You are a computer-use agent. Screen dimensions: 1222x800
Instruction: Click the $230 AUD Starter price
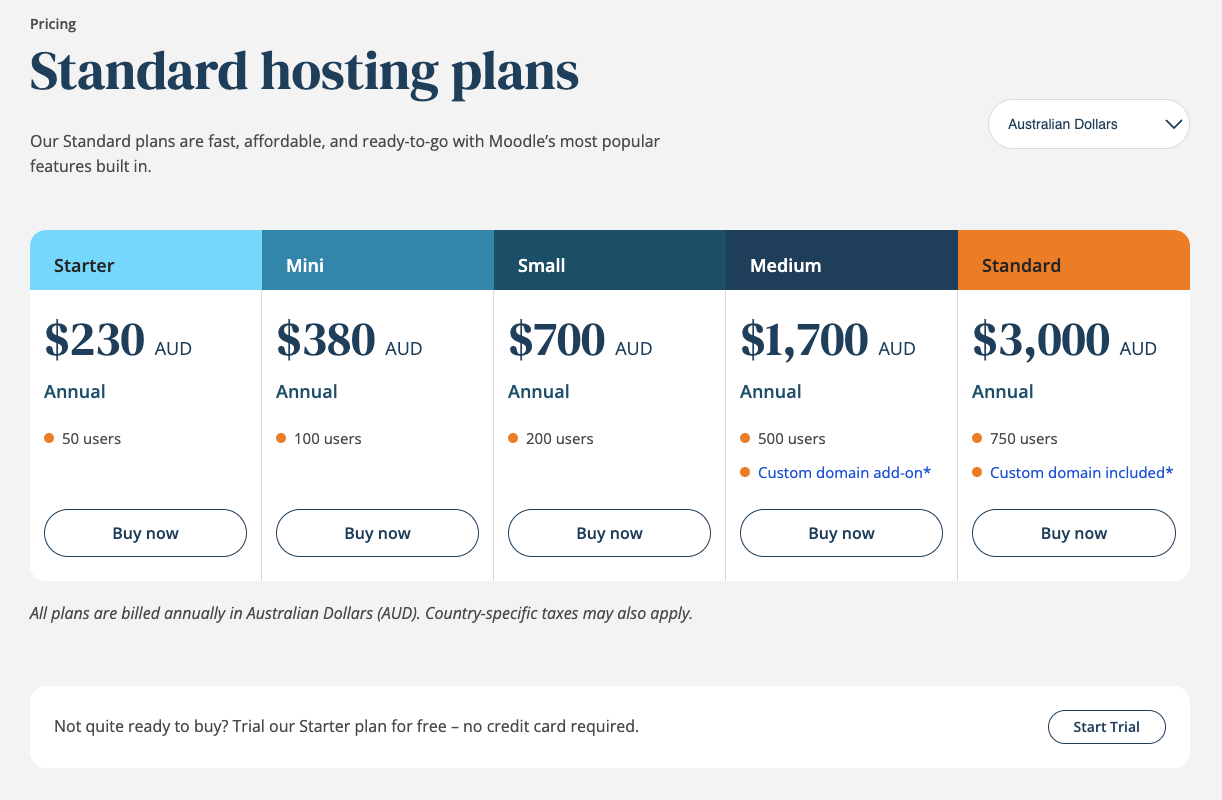pyautogui.click(x=118, y=340)
